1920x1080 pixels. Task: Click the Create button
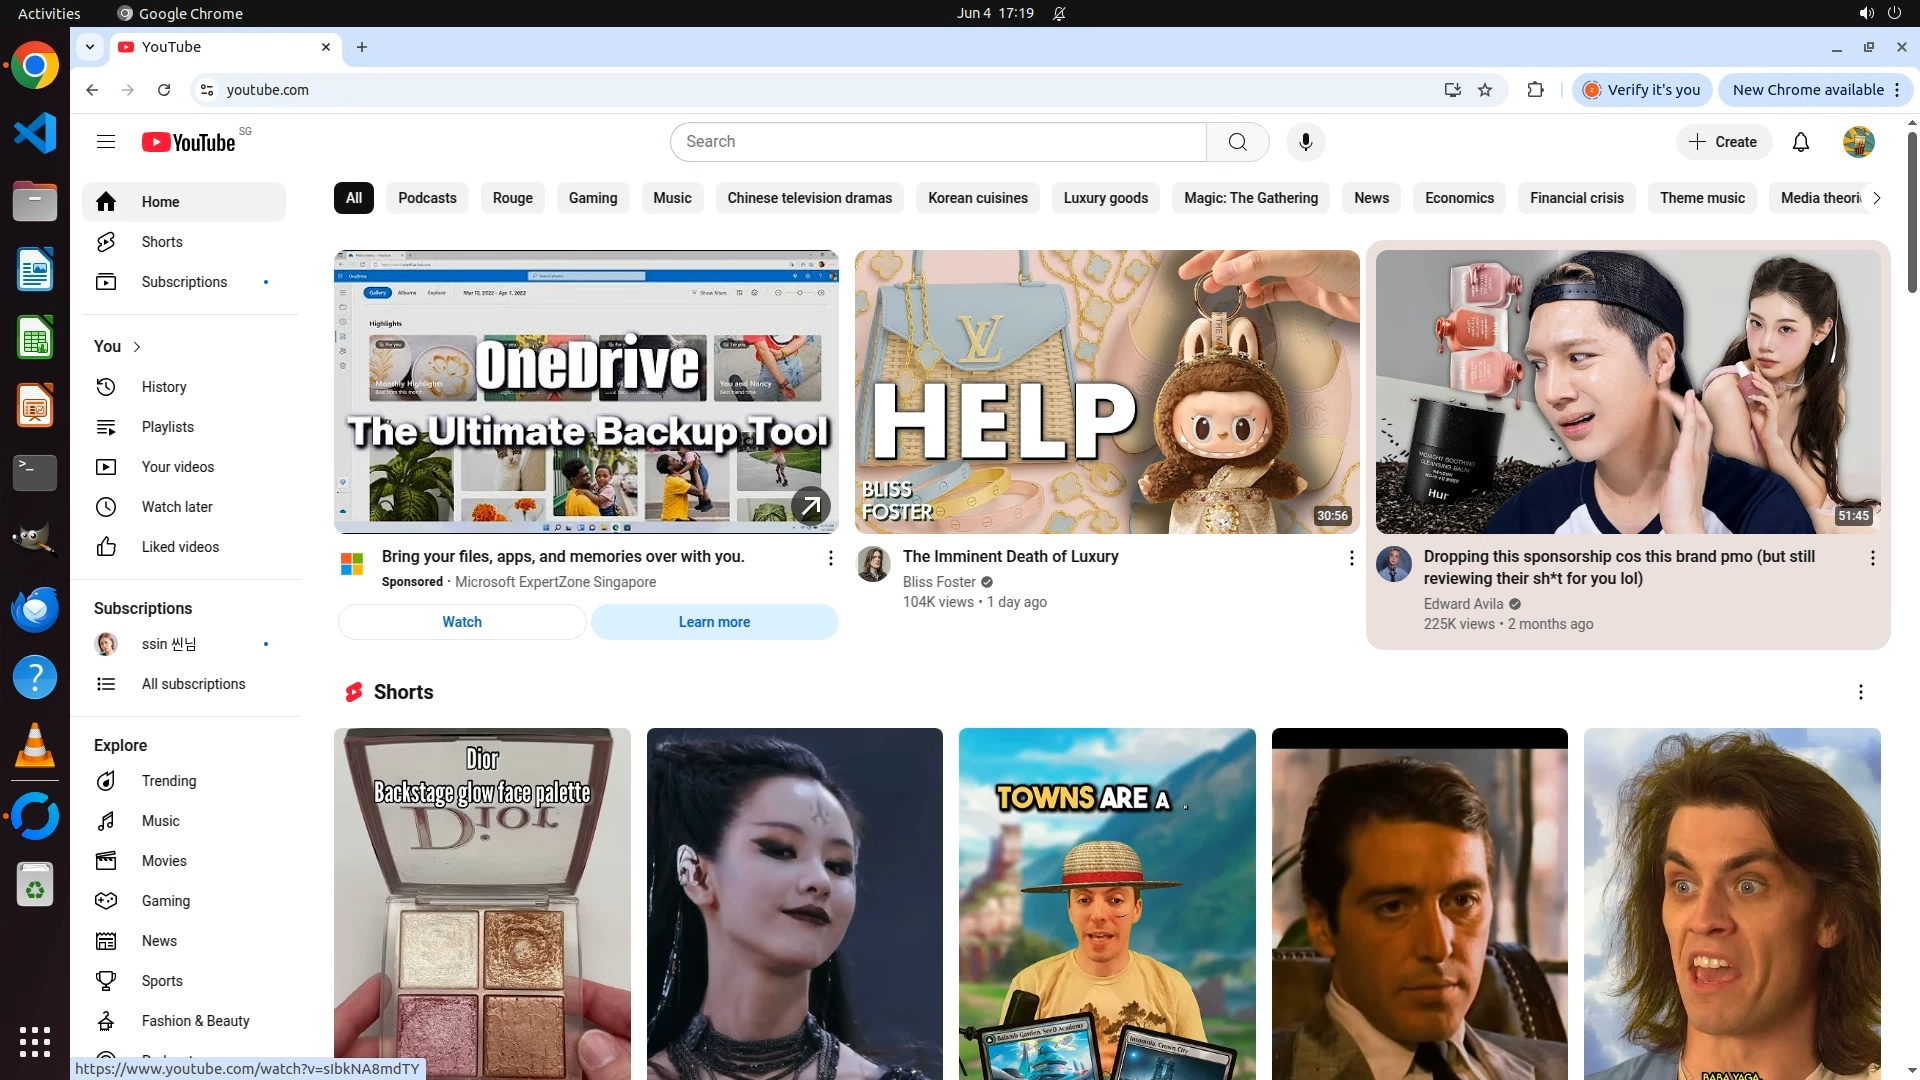point(1723,142)
